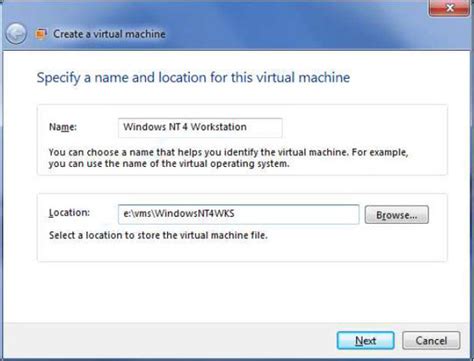Click the Location path input field
Viewport: 474px width, 361px height.
239,214
